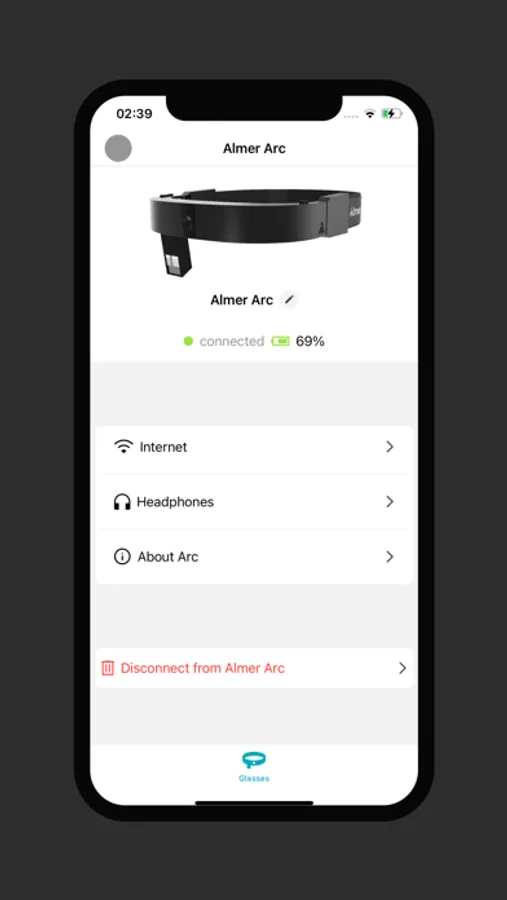Tap the pencil edit icon beside Almer Arc
Screen dimensions: 507x900
pos(289,300)
